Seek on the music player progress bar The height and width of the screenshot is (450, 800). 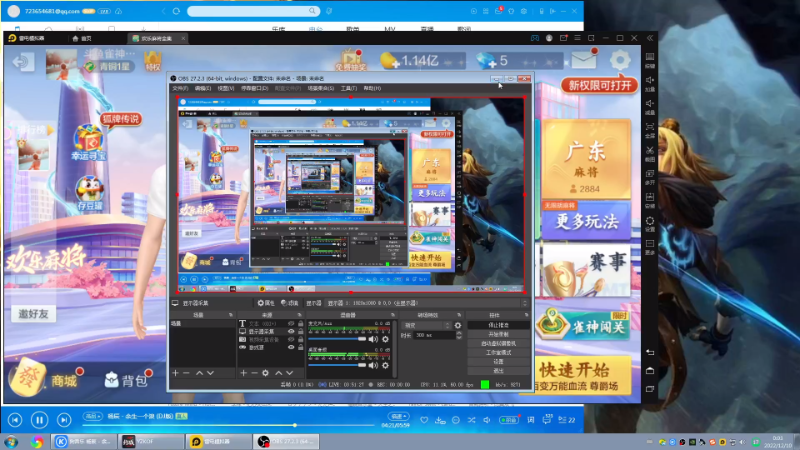[x=229, y=425]
